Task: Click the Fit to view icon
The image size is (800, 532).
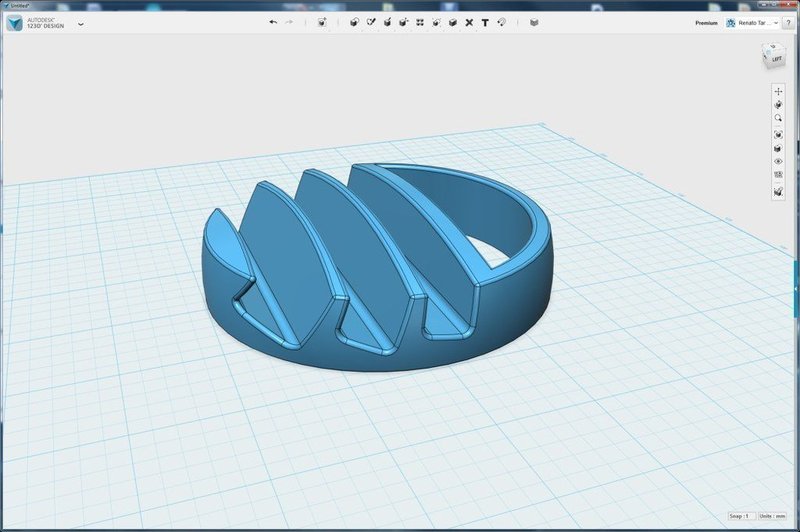Action: coord(778,135)
